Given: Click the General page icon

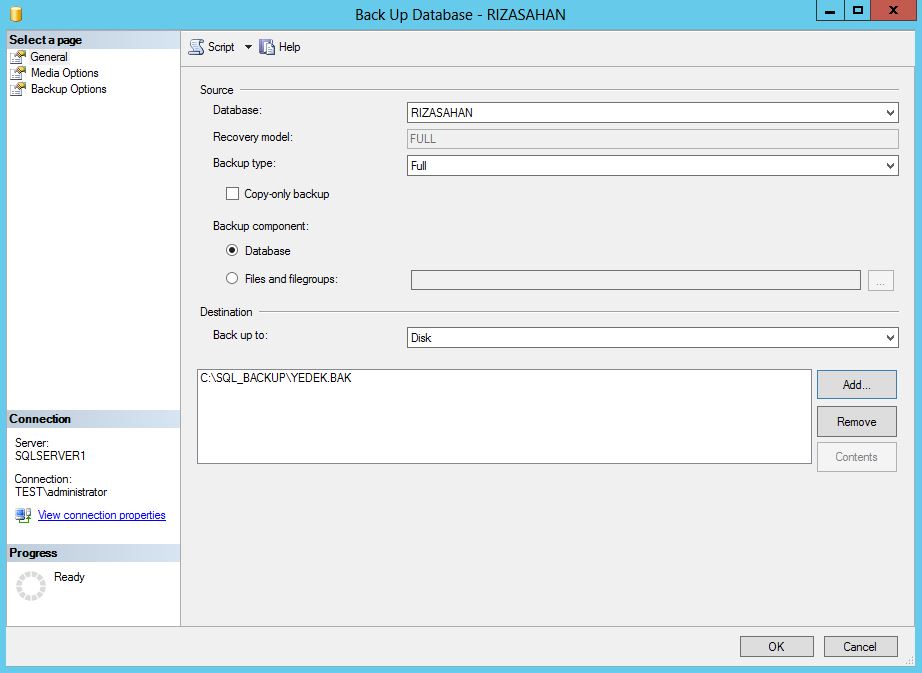Looking at the screenshot, I should point(18,57).
